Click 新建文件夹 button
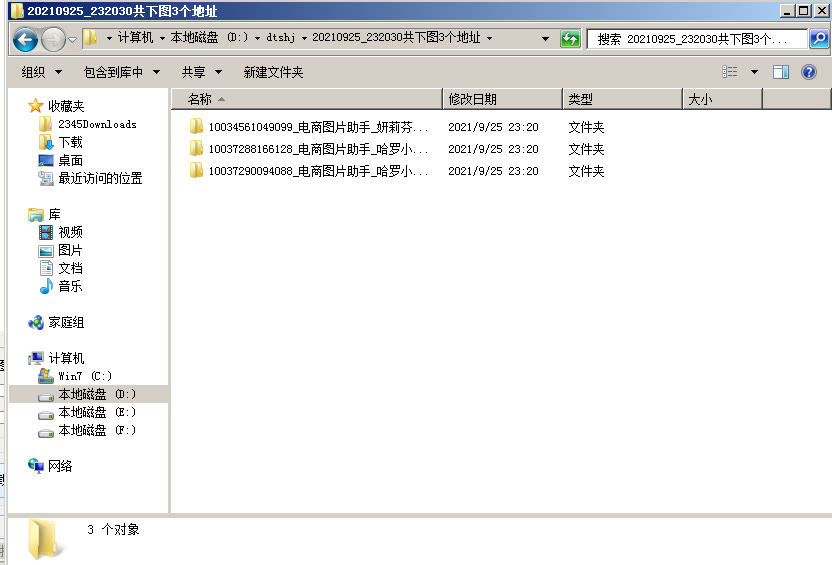Image resolution: width=832 pixels, height=565 pixels. (x=273, y=72)
